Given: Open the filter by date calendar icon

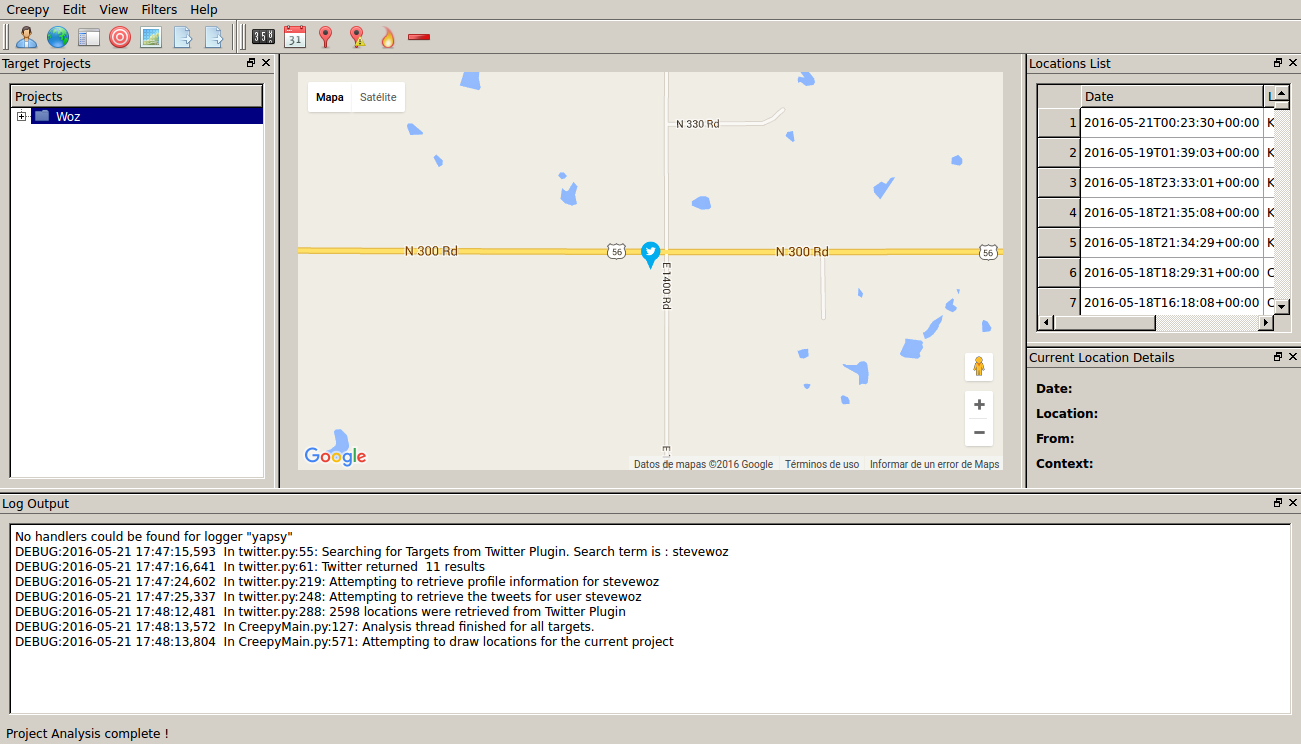Looking at the screenshot, I should tap(294, 37).
